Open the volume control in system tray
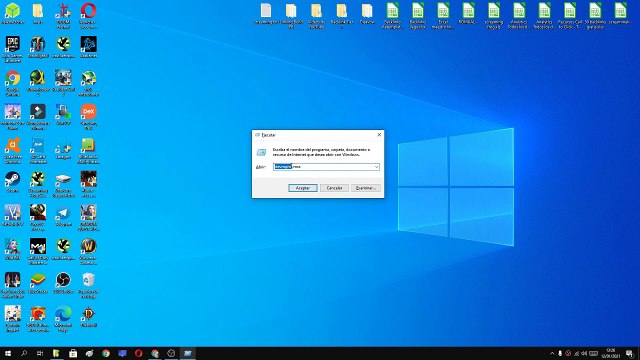Image resolution: width=640 pixels, height=360 pixels. (584, 353)
